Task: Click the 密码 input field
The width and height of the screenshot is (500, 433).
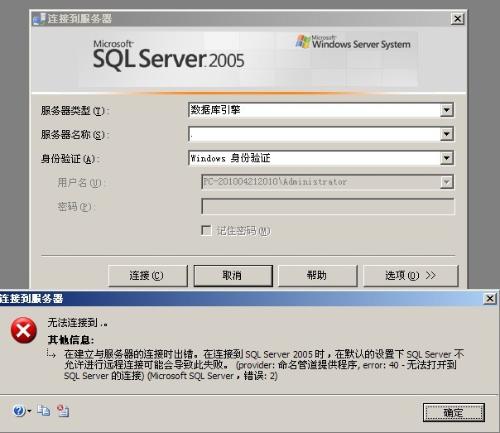Action: (x=328, y=206)
